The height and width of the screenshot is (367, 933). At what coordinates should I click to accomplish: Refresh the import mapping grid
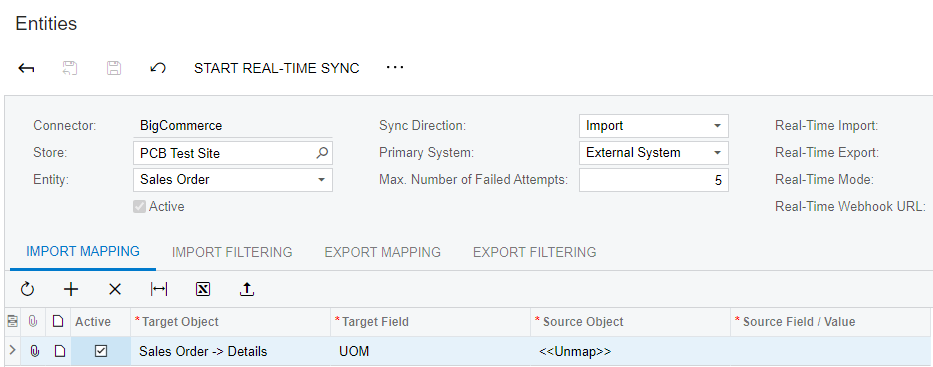pyautogui.click(x=27, y=289)
